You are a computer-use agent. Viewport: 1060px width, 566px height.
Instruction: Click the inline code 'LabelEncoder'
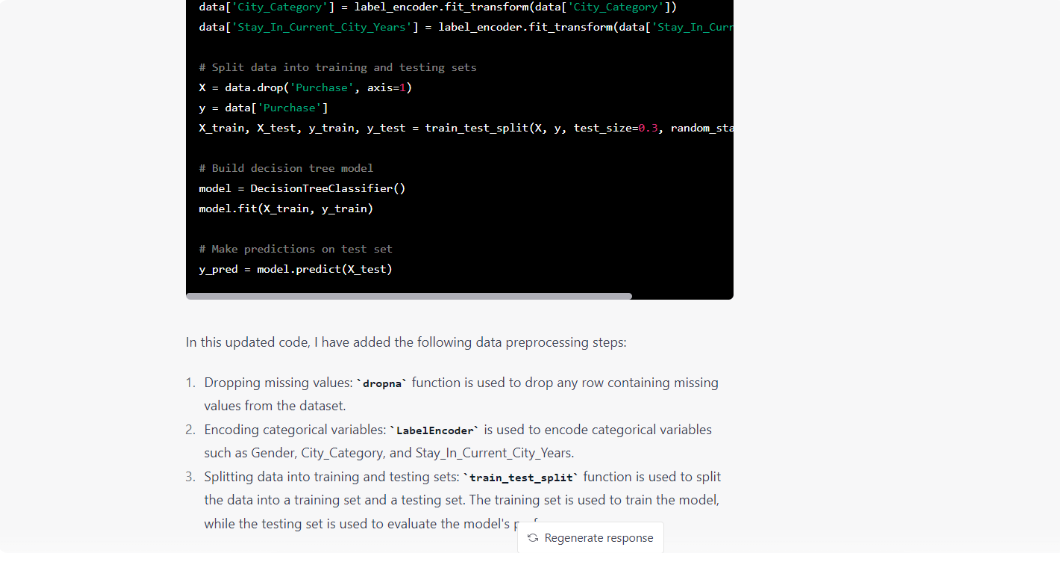[x=435, y=431]
